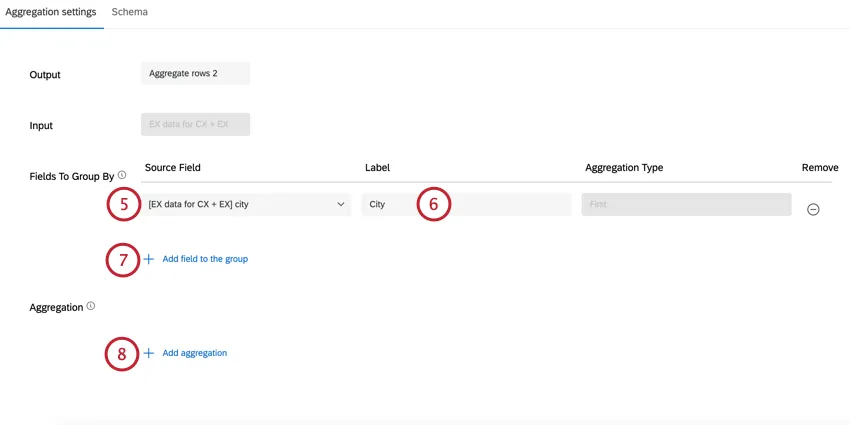Show the info tooltip beside Aggregation
This screenshot has width=850, height=425.
[91, 307]
